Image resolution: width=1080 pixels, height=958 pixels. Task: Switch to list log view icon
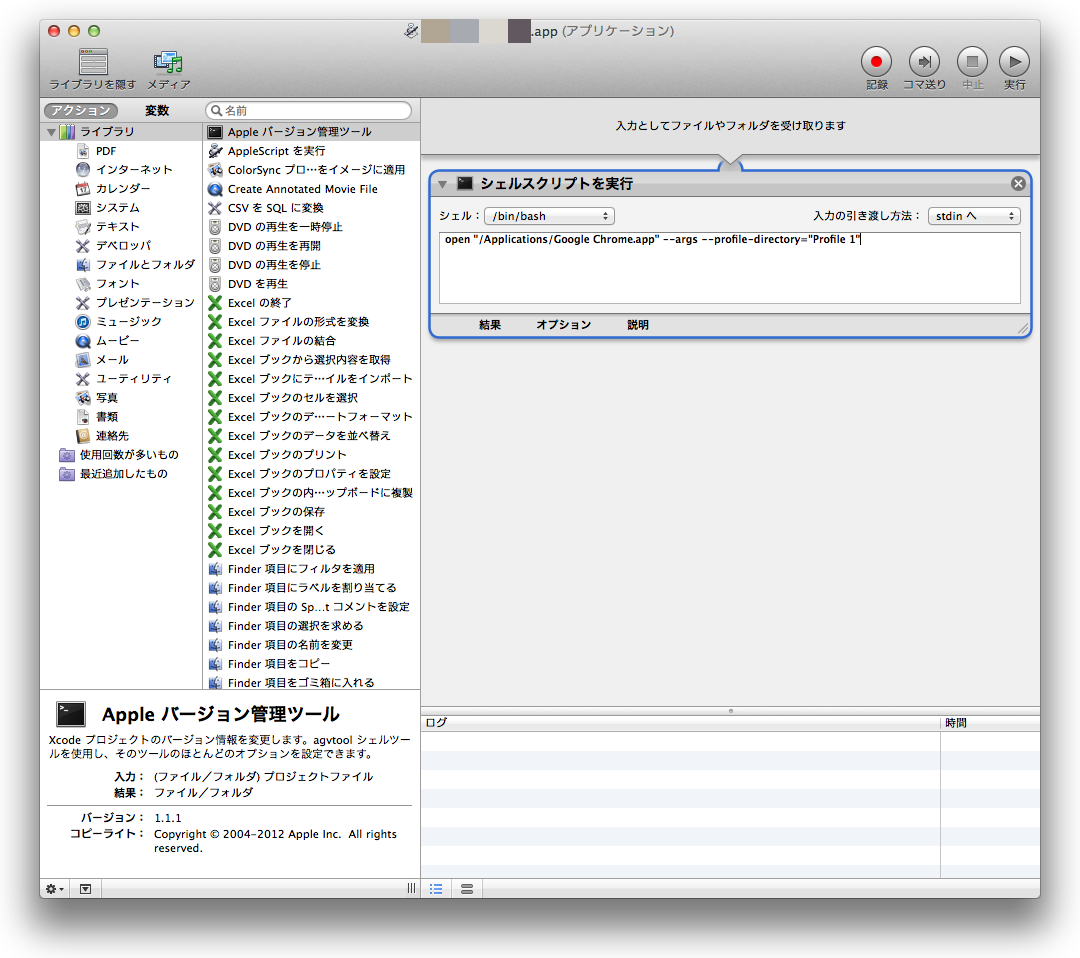pyautogui.click(x=436, y=888)
